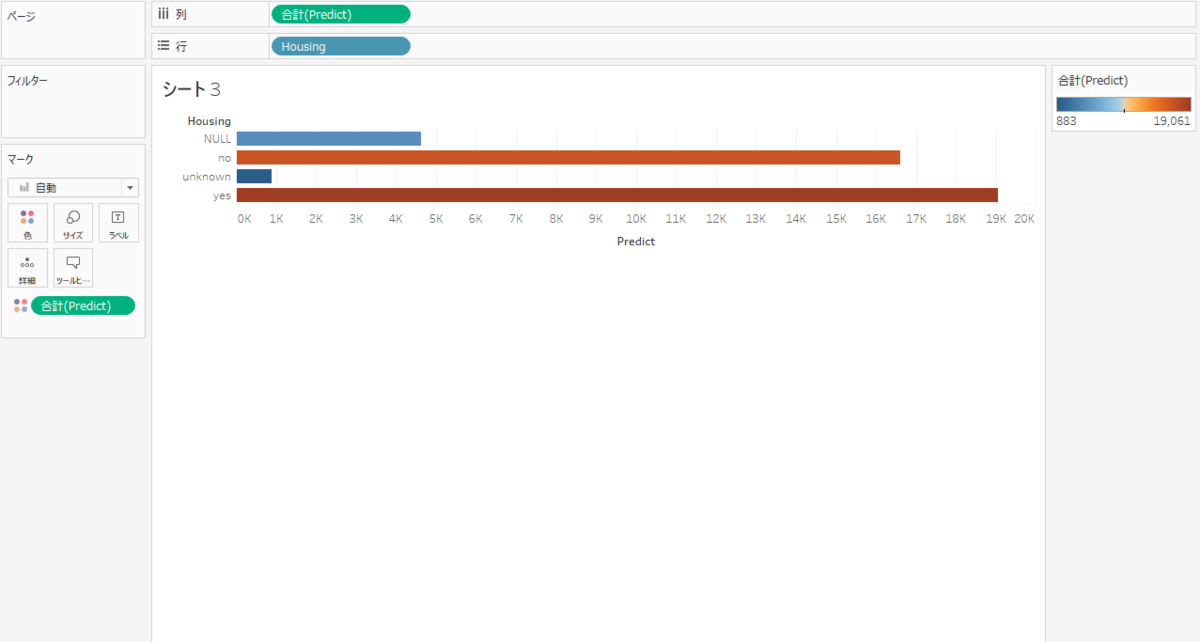Open the Detail (詳細) marks card
The width and height of the screenshot is (1200, 642).
pos(27,268)
